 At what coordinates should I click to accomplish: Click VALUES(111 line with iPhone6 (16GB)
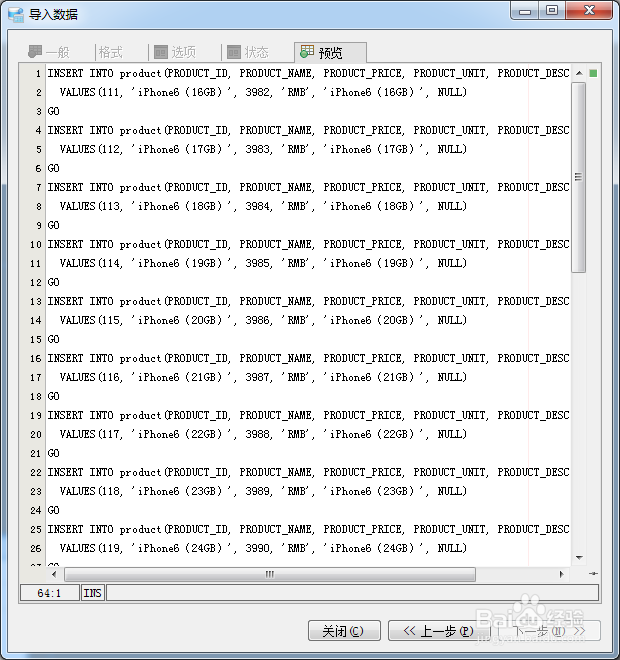point(263,92)
